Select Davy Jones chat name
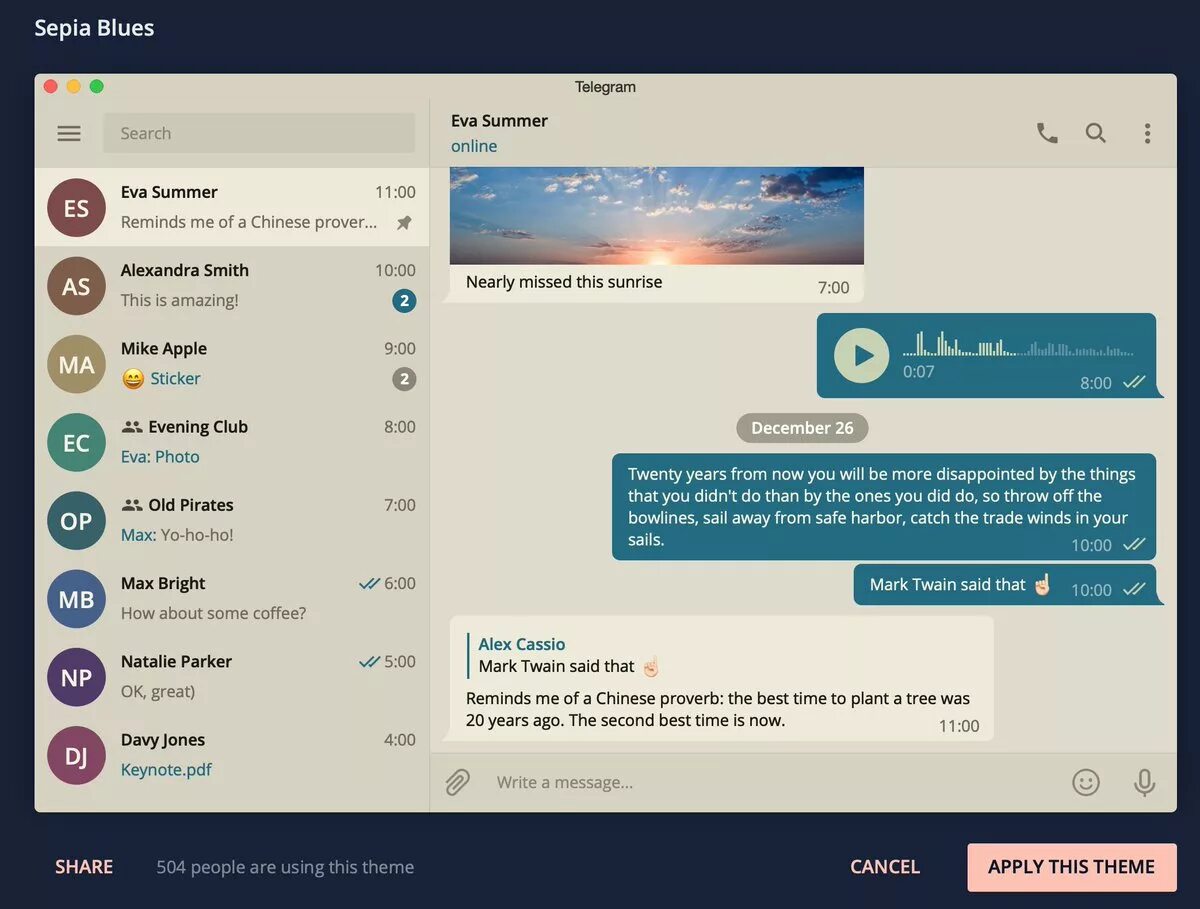Image resolution: width=1200 pixels, height=909 pixels. tap(163, 740)
